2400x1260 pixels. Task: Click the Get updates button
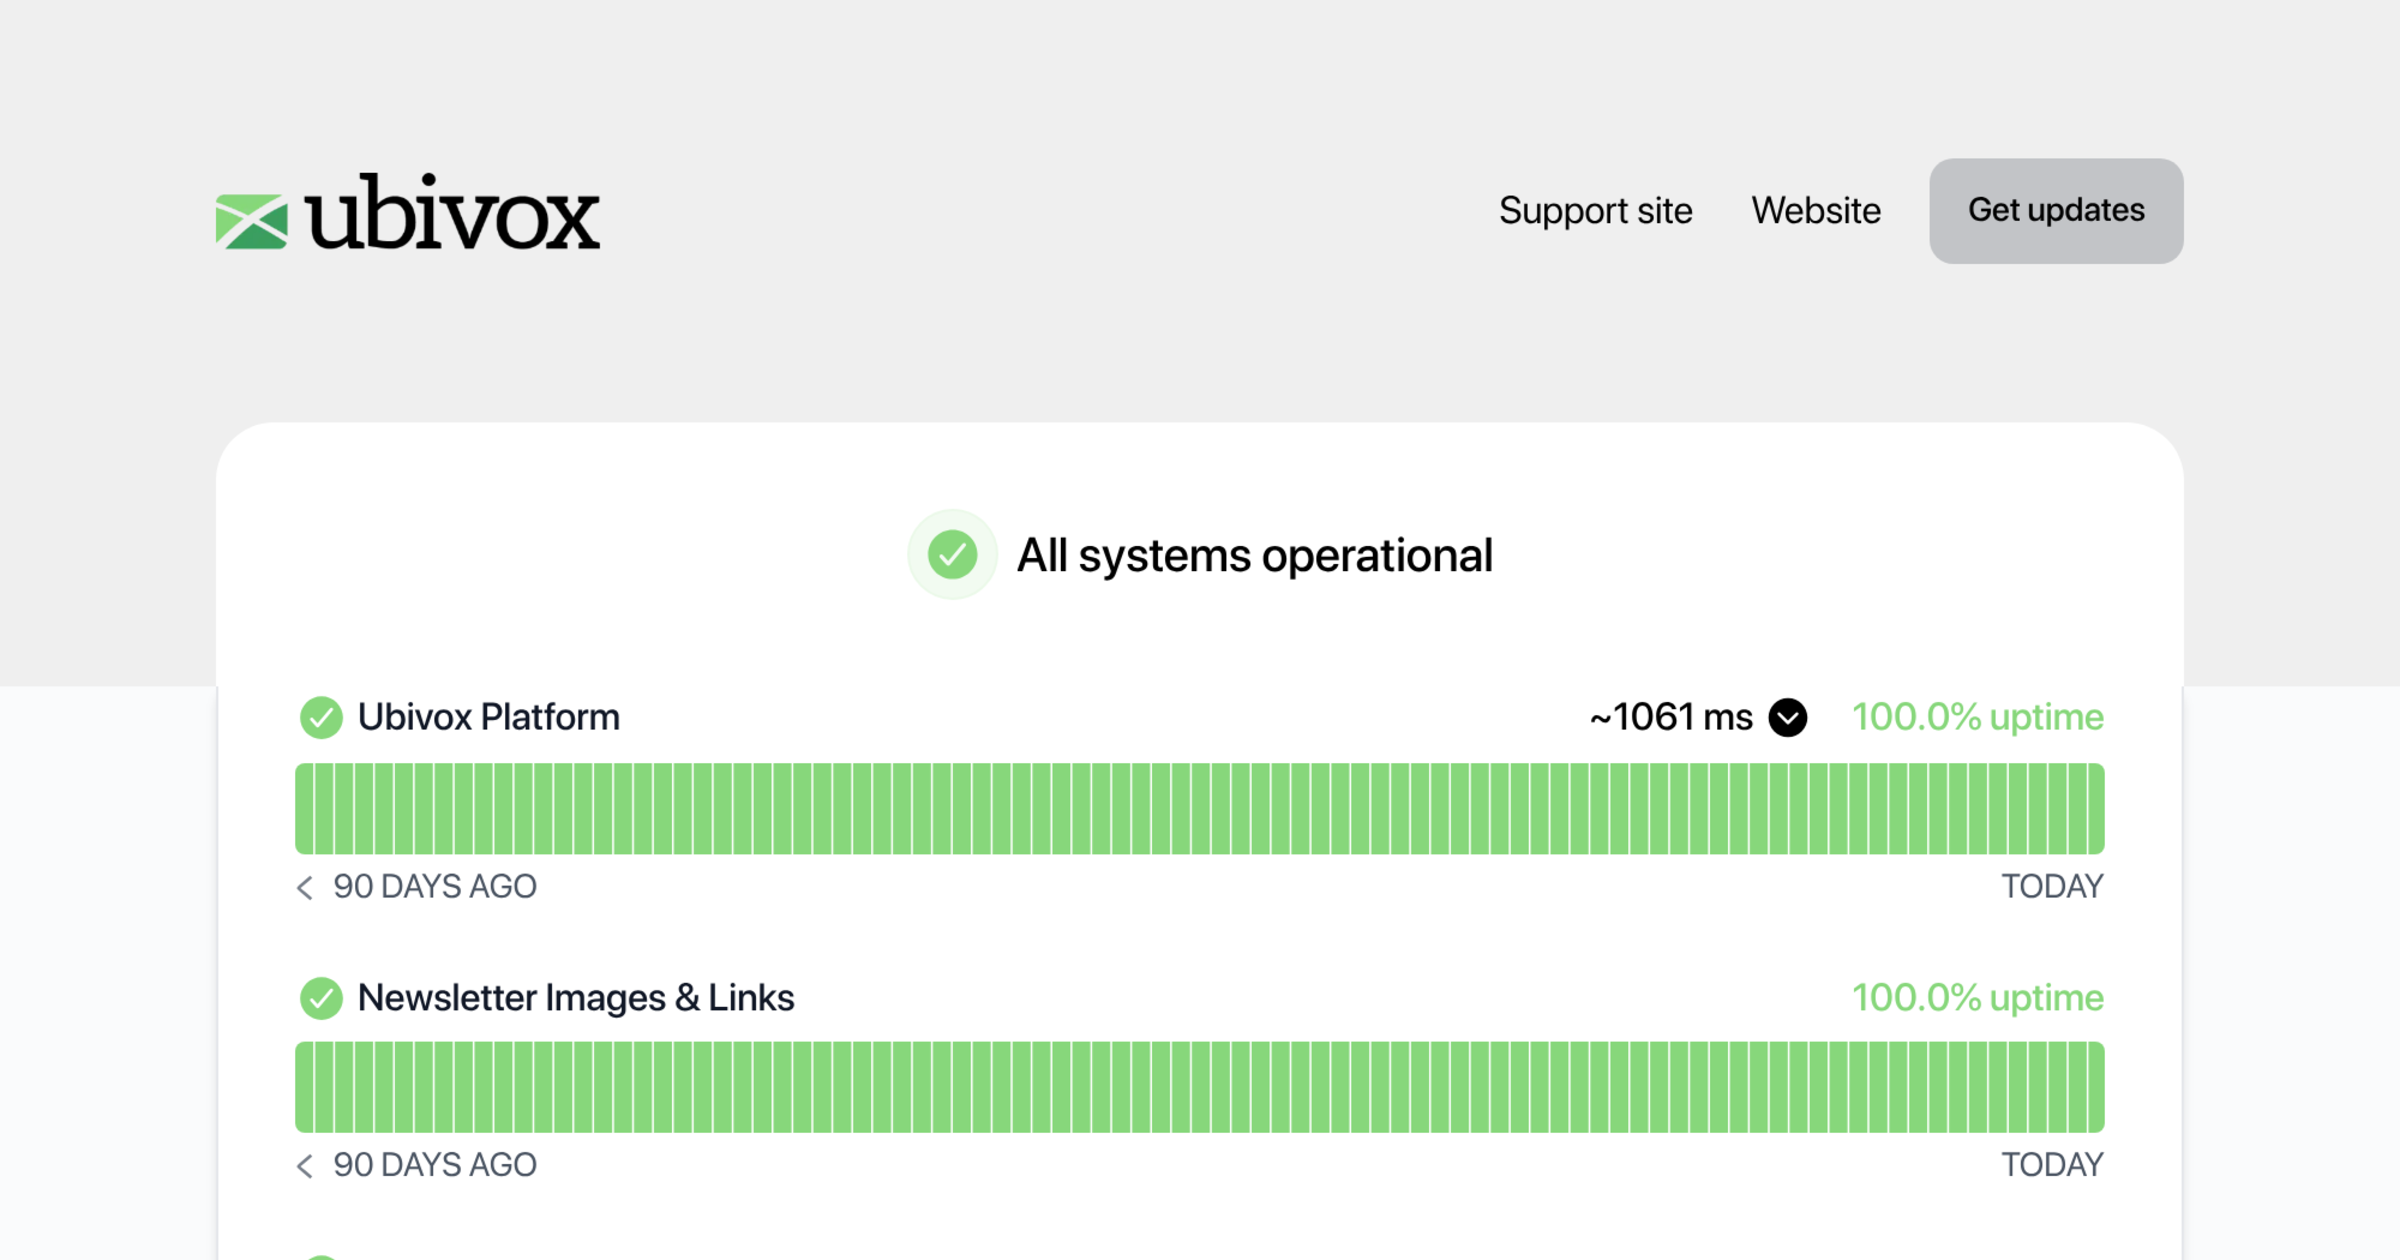point(2056,211)
